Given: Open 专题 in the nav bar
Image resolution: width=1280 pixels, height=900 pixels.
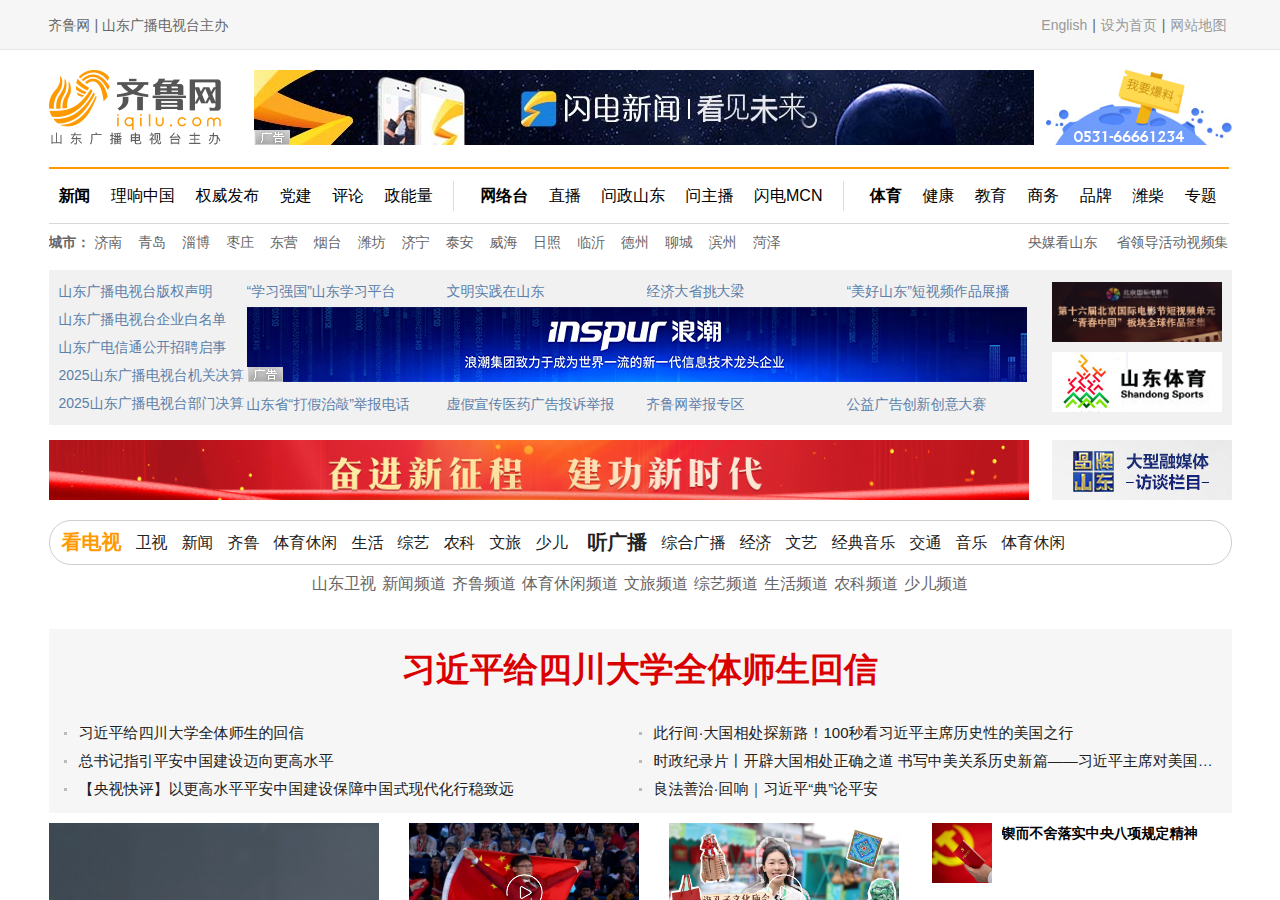Looking at the screenshot, I should click(x=1201, y=196).
